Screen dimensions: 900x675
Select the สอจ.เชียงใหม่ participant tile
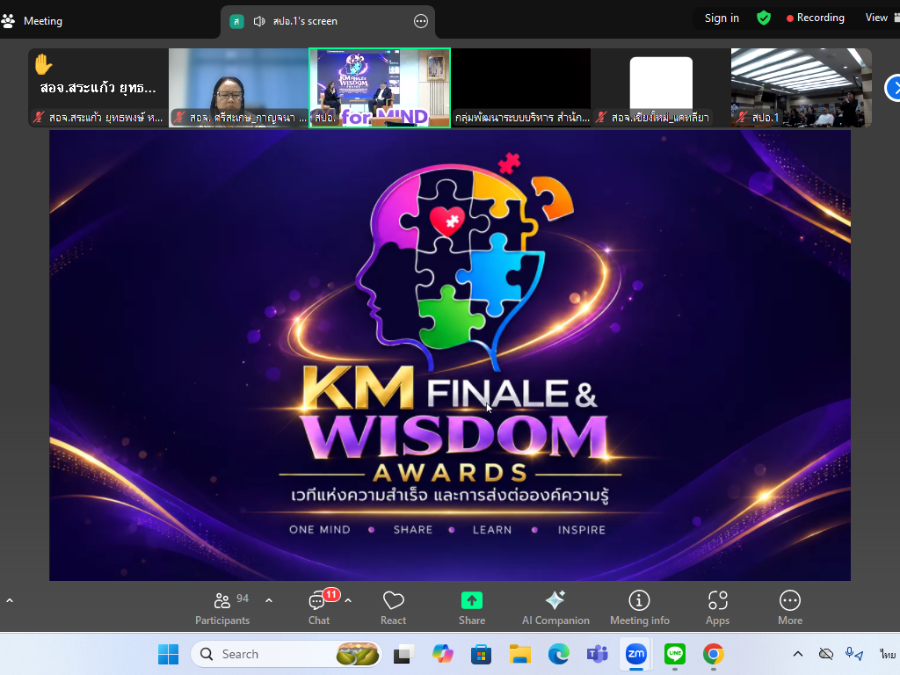coord(661,87)
